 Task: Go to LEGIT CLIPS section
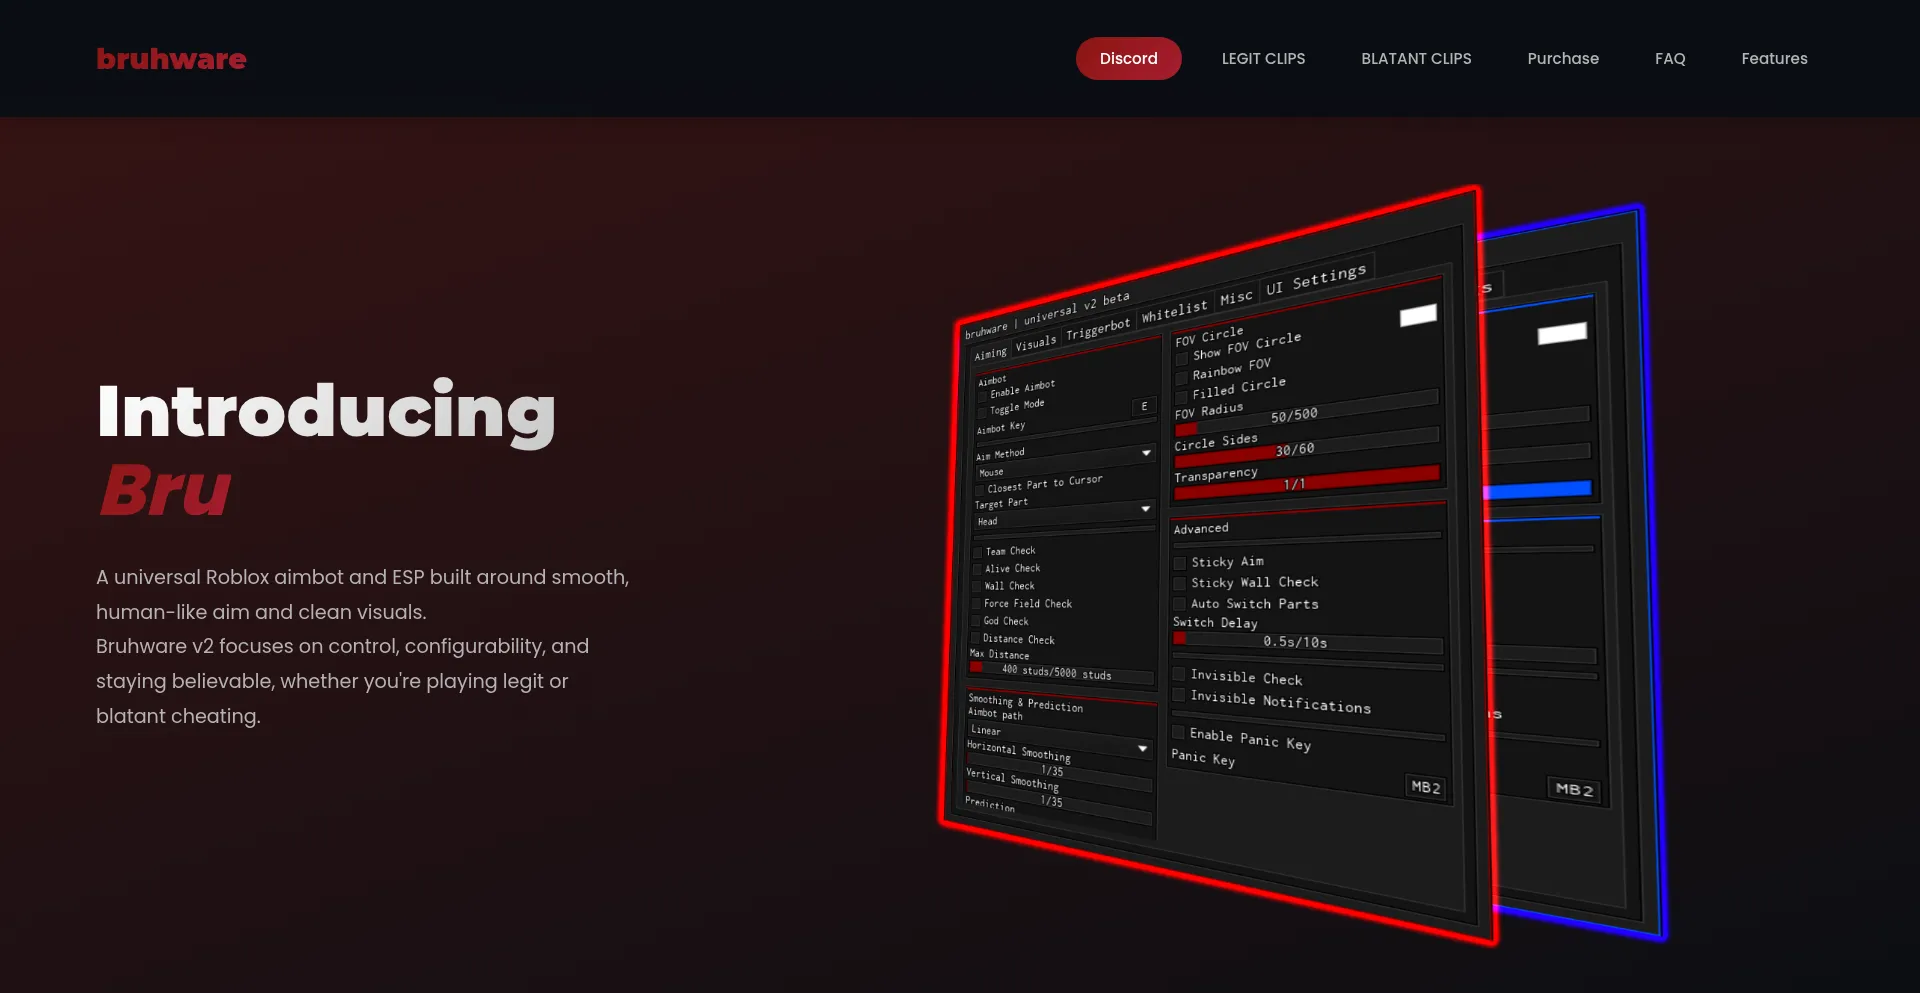[1263, 59]
